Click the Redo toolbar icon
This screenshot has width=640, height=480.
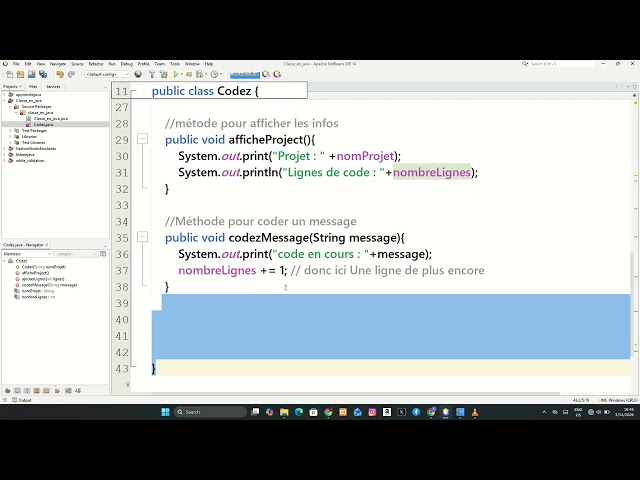pos(71,74)
